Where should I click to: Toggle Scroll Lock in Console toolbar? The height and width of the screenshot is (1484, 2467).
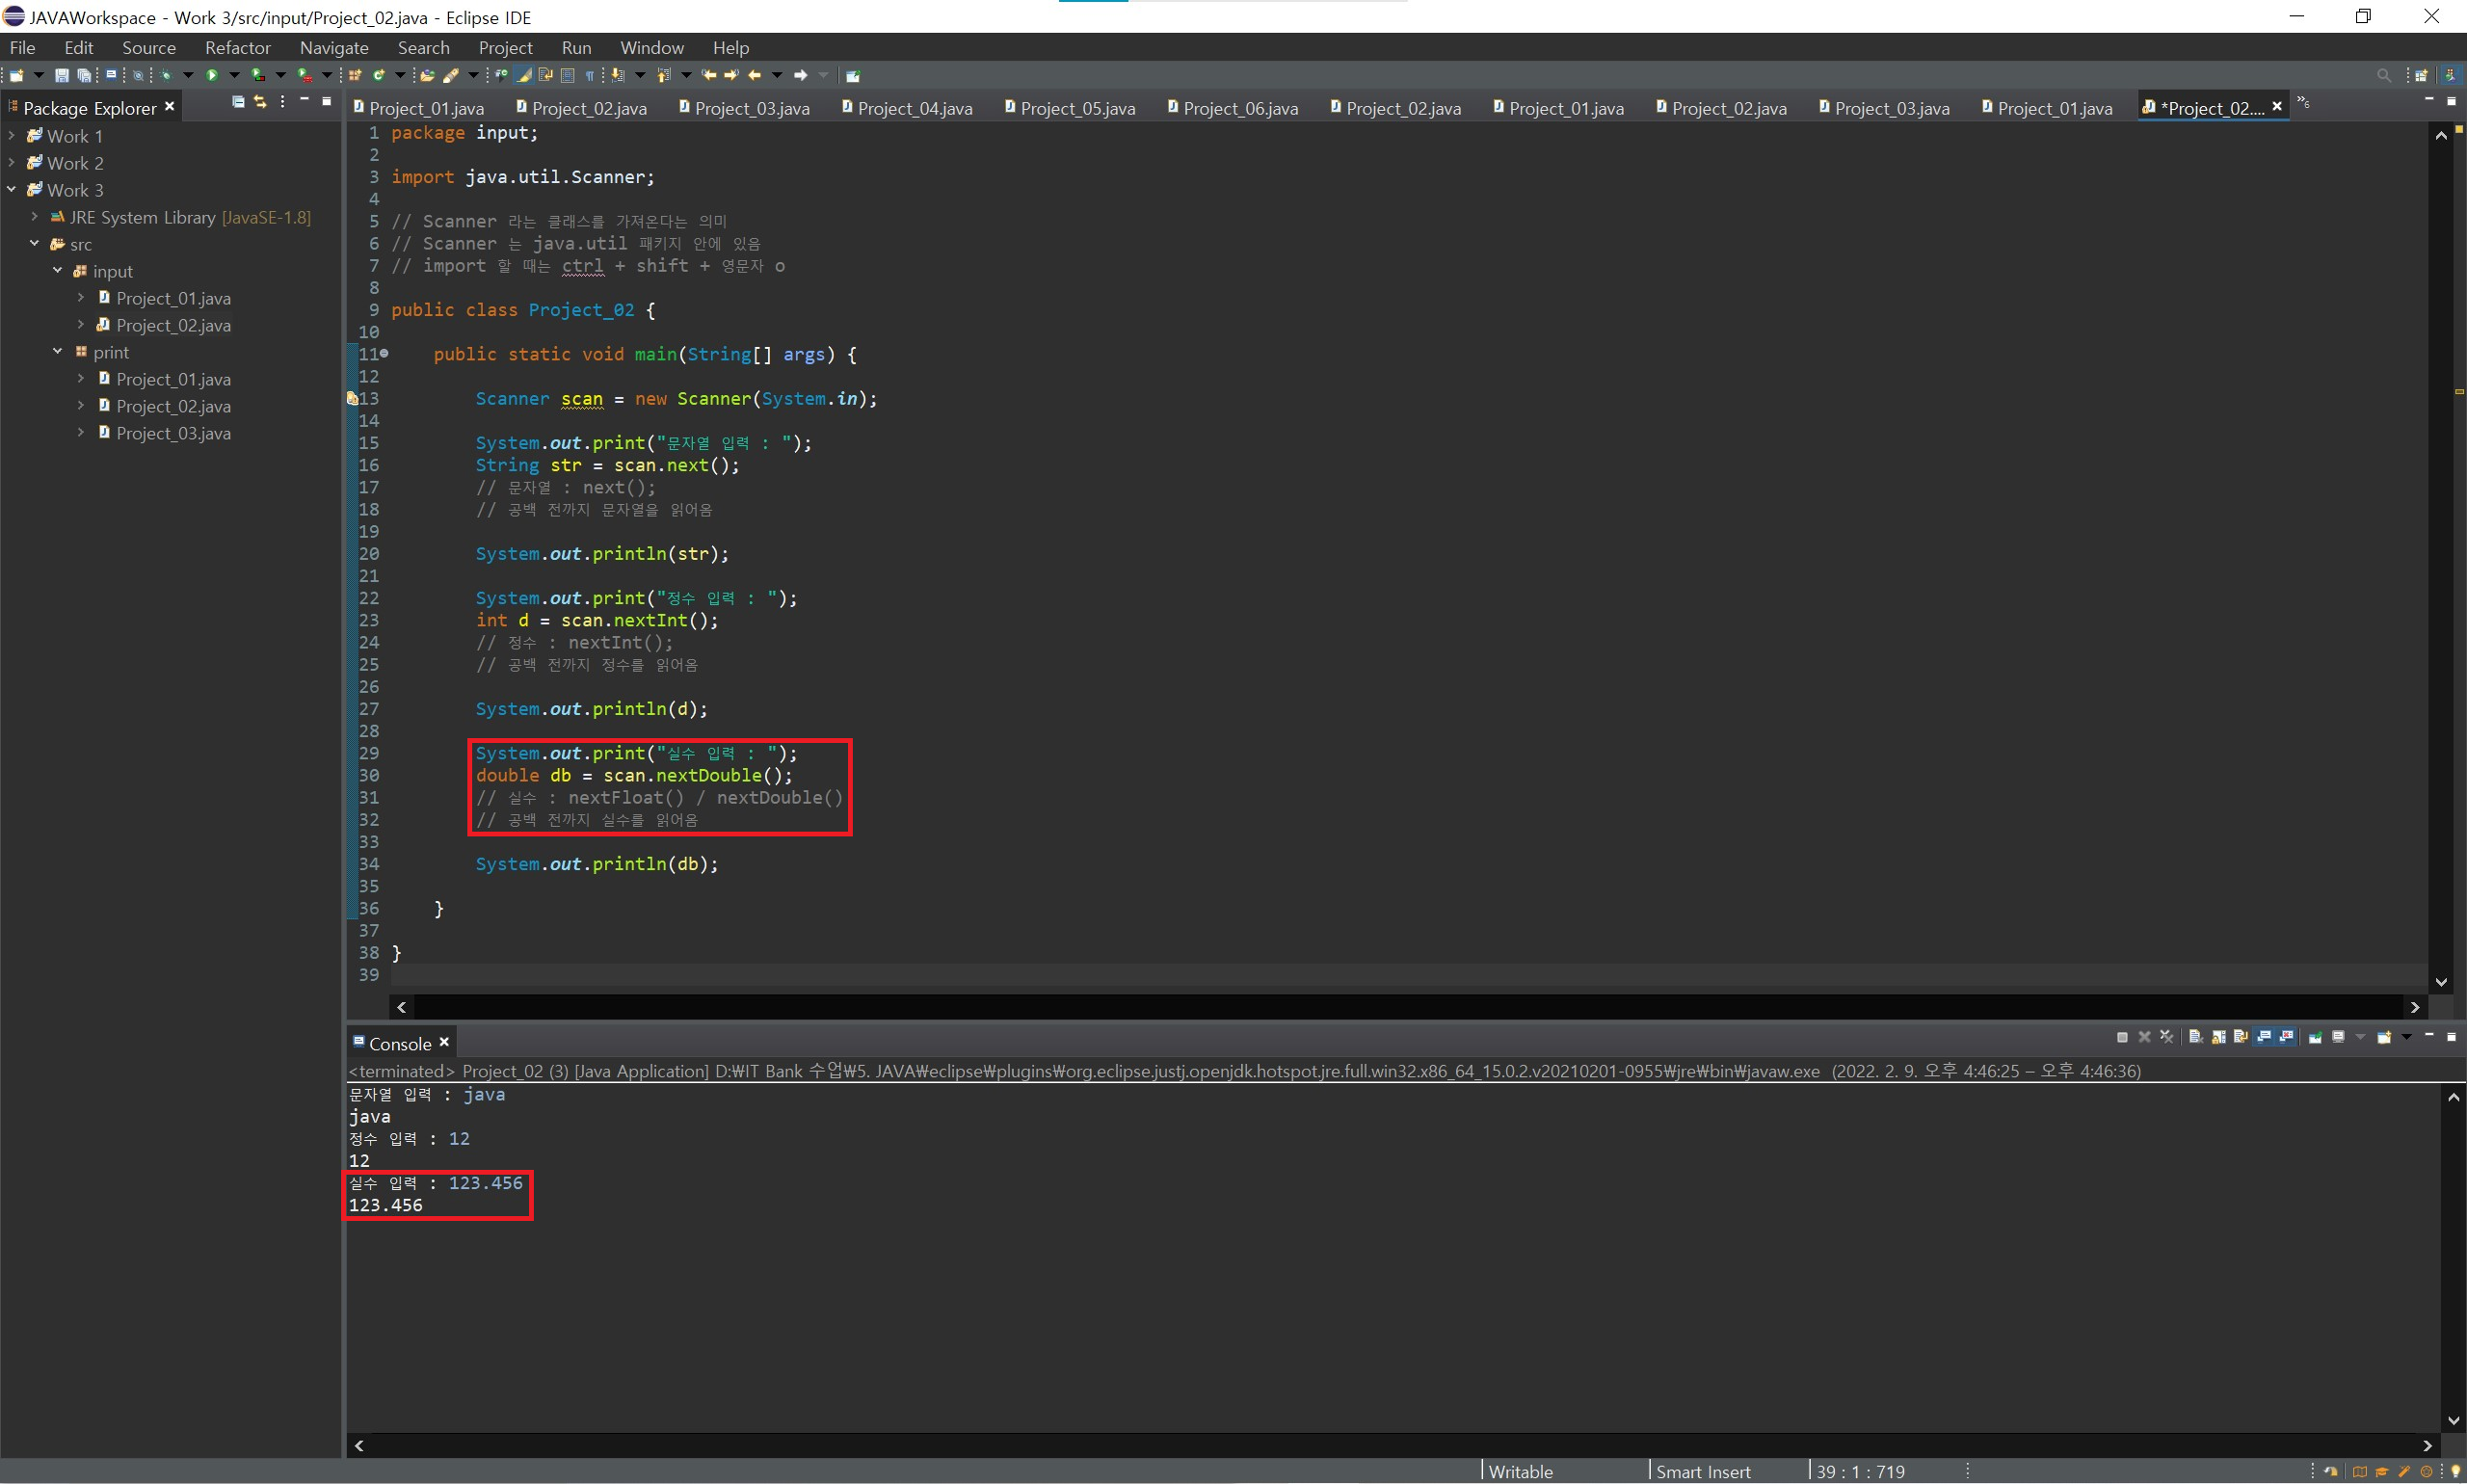click(2218, 1037)
